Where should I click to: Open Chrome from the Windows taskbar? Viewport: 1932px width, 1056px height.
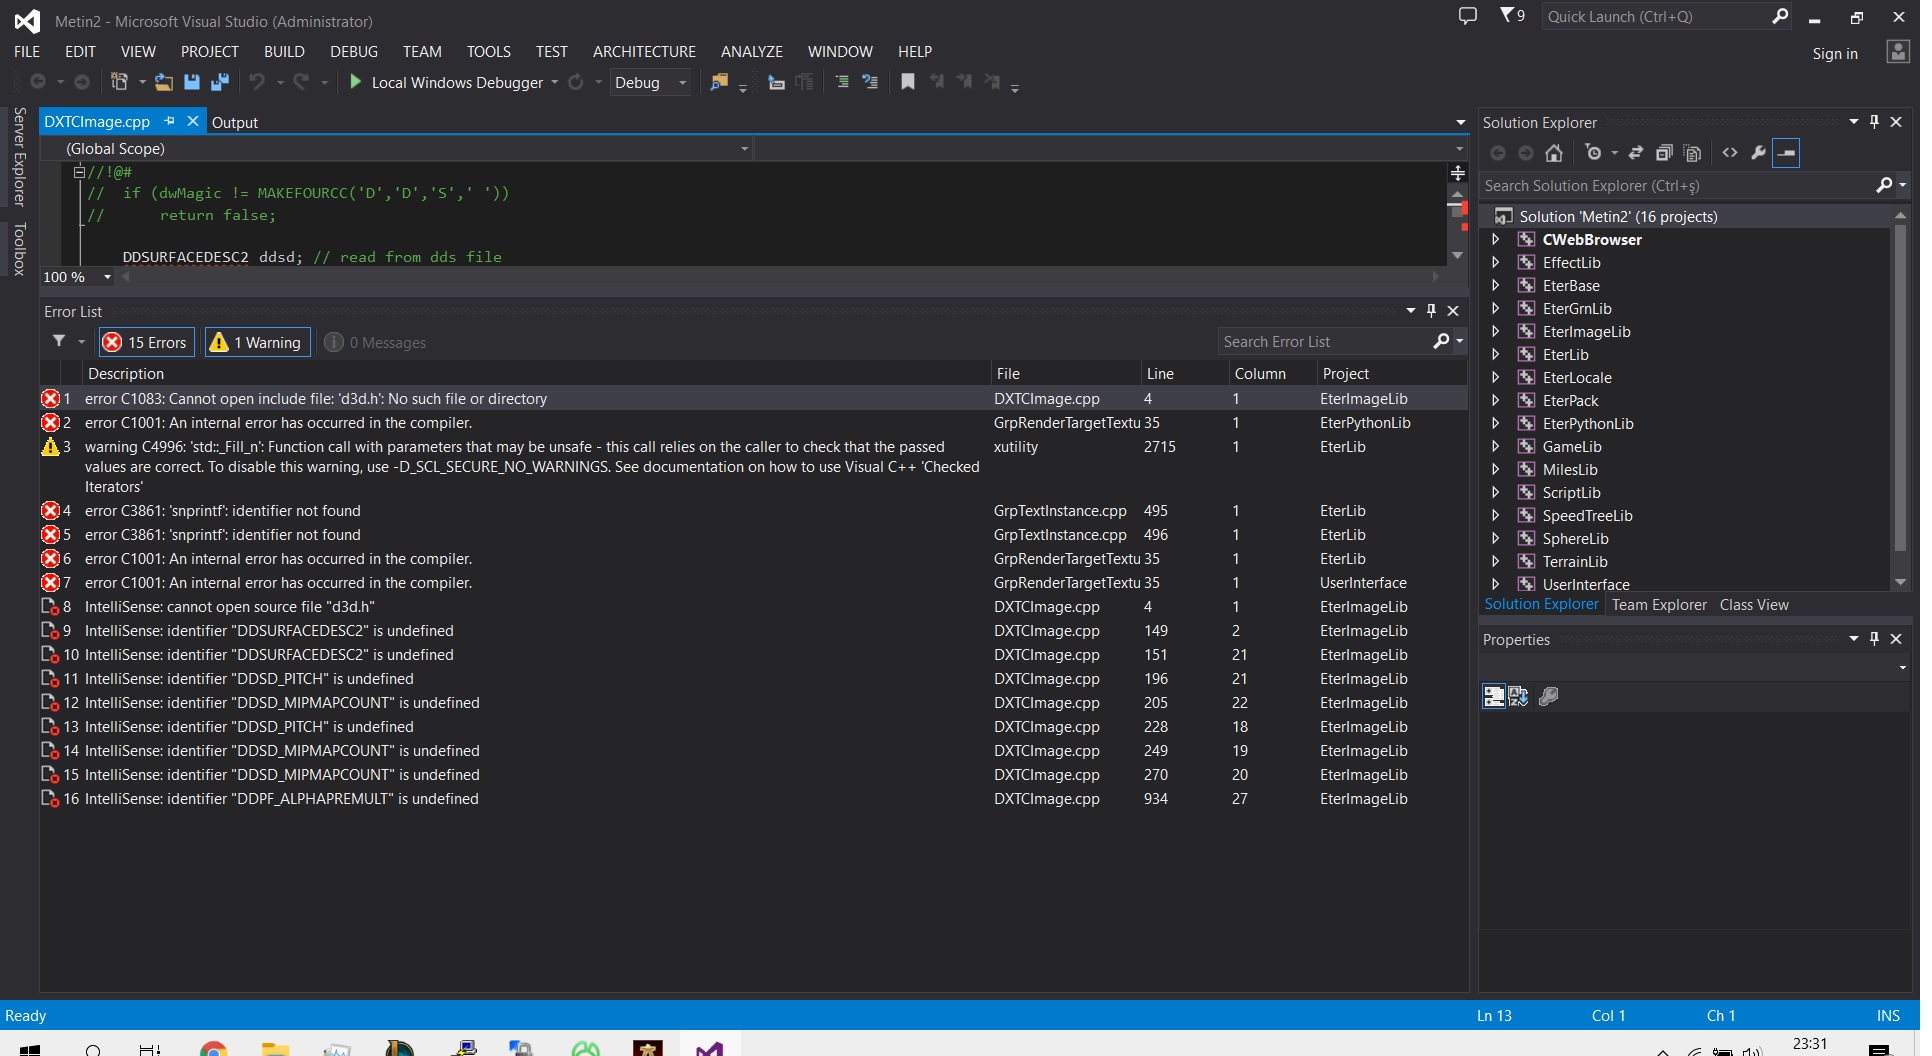tap(213, 1048)
